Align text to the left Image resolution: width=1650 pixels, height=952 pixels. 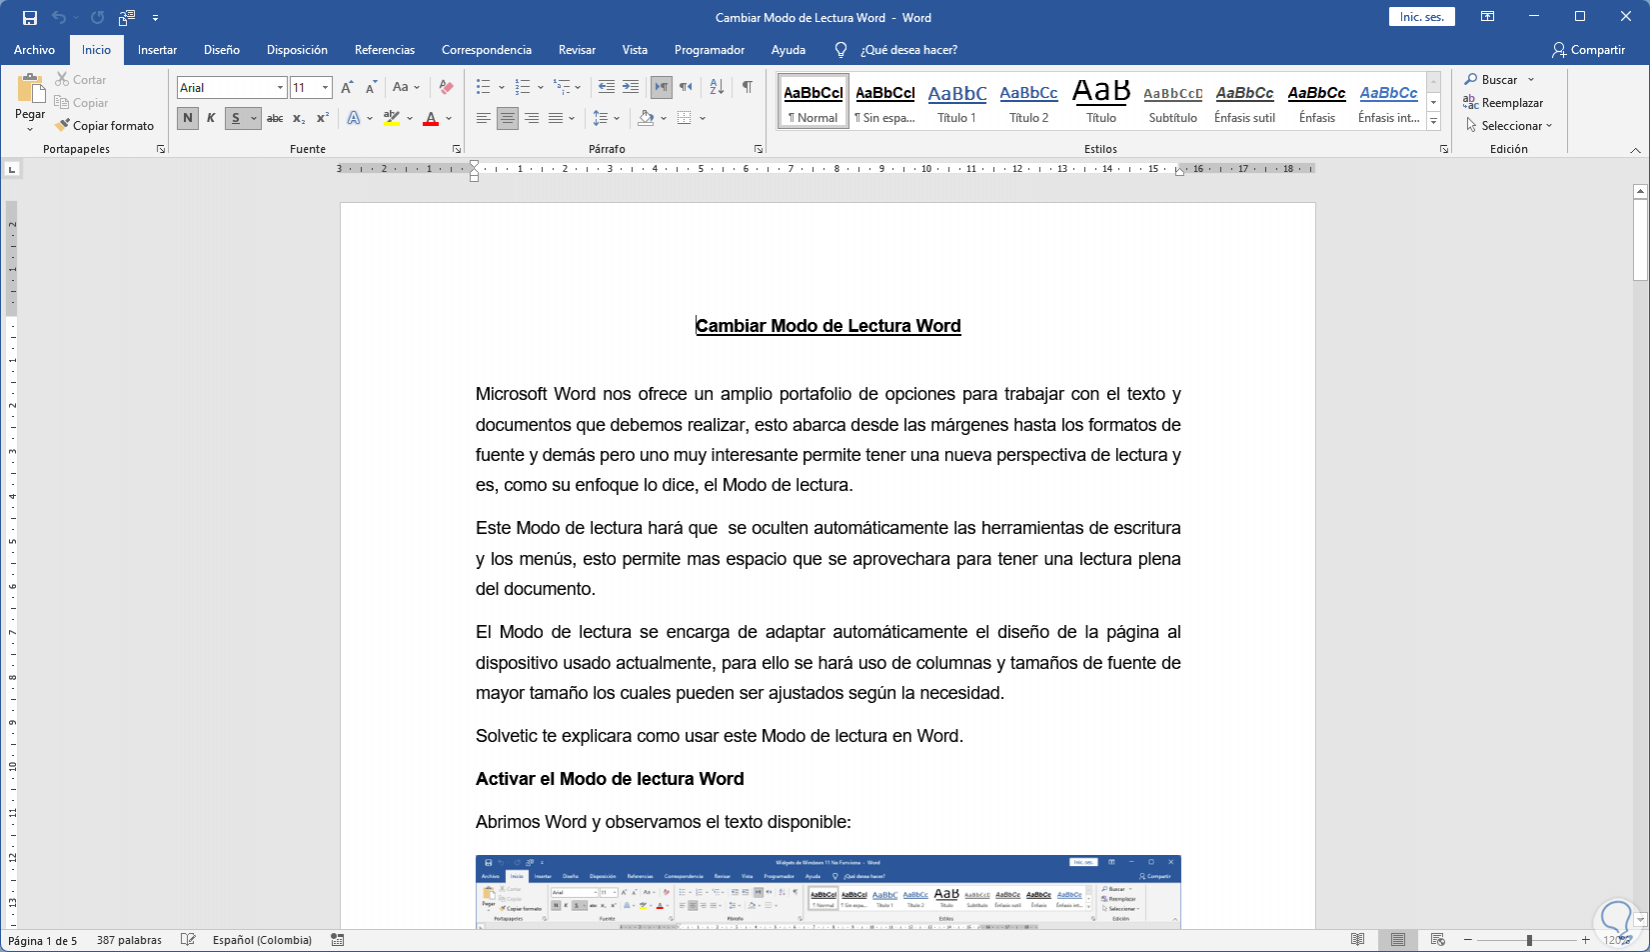coord(484,118)
